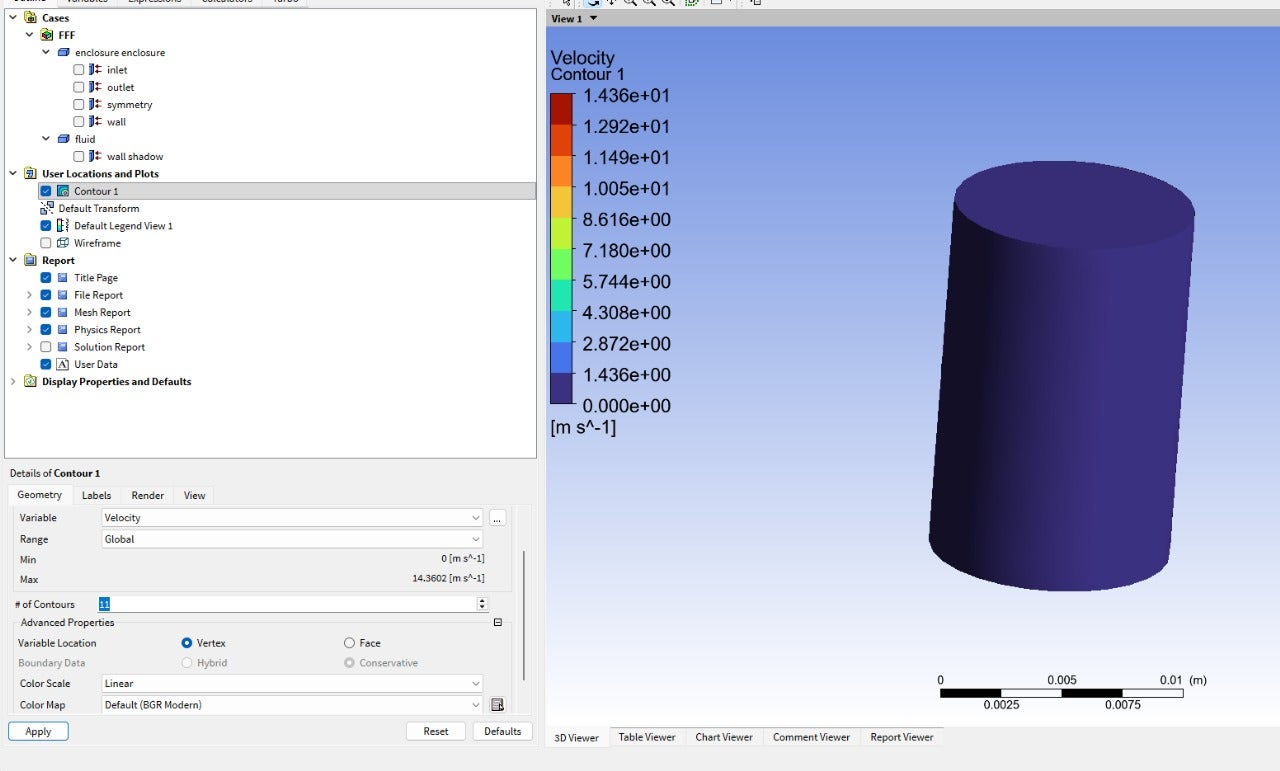
Task: Check the Solution Report checkbox
Action: (x=46, y=347)
